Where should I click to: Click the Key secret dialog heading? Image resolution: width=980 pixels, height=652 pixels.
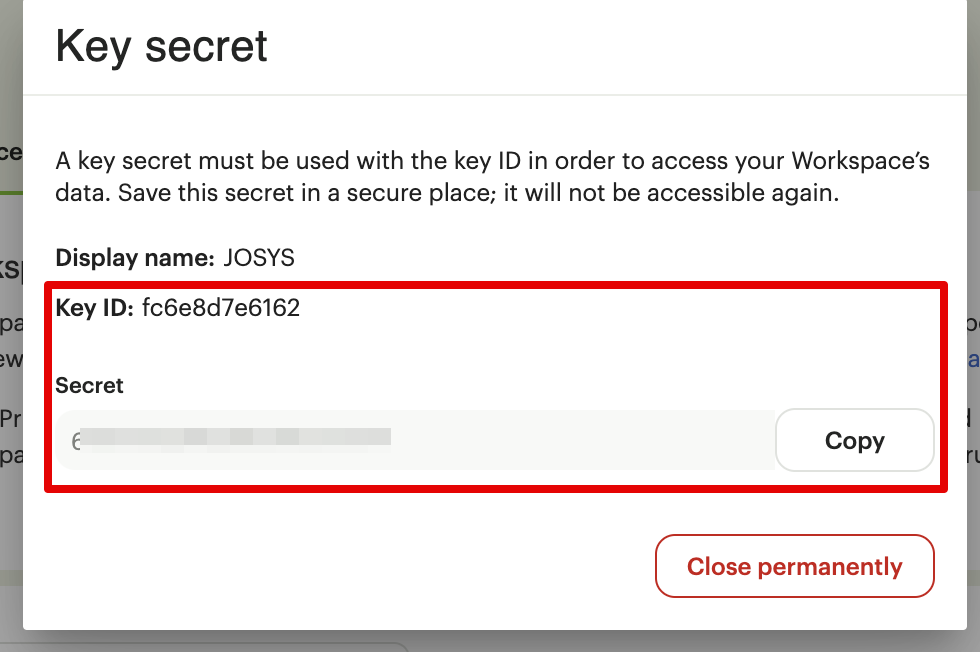pos(162,46)
